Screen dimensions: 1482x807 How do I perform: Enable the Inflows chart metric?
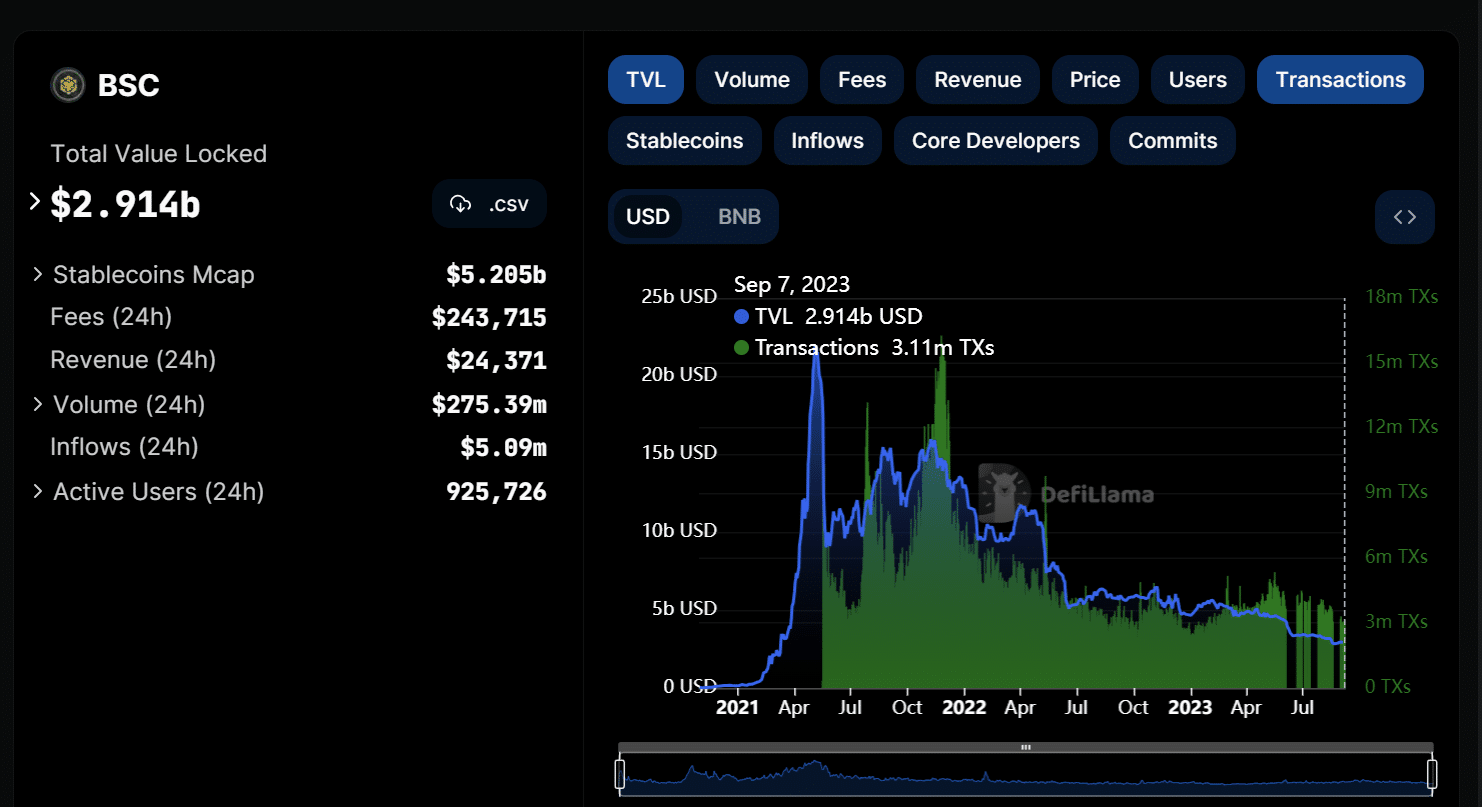tap(828, 141)
